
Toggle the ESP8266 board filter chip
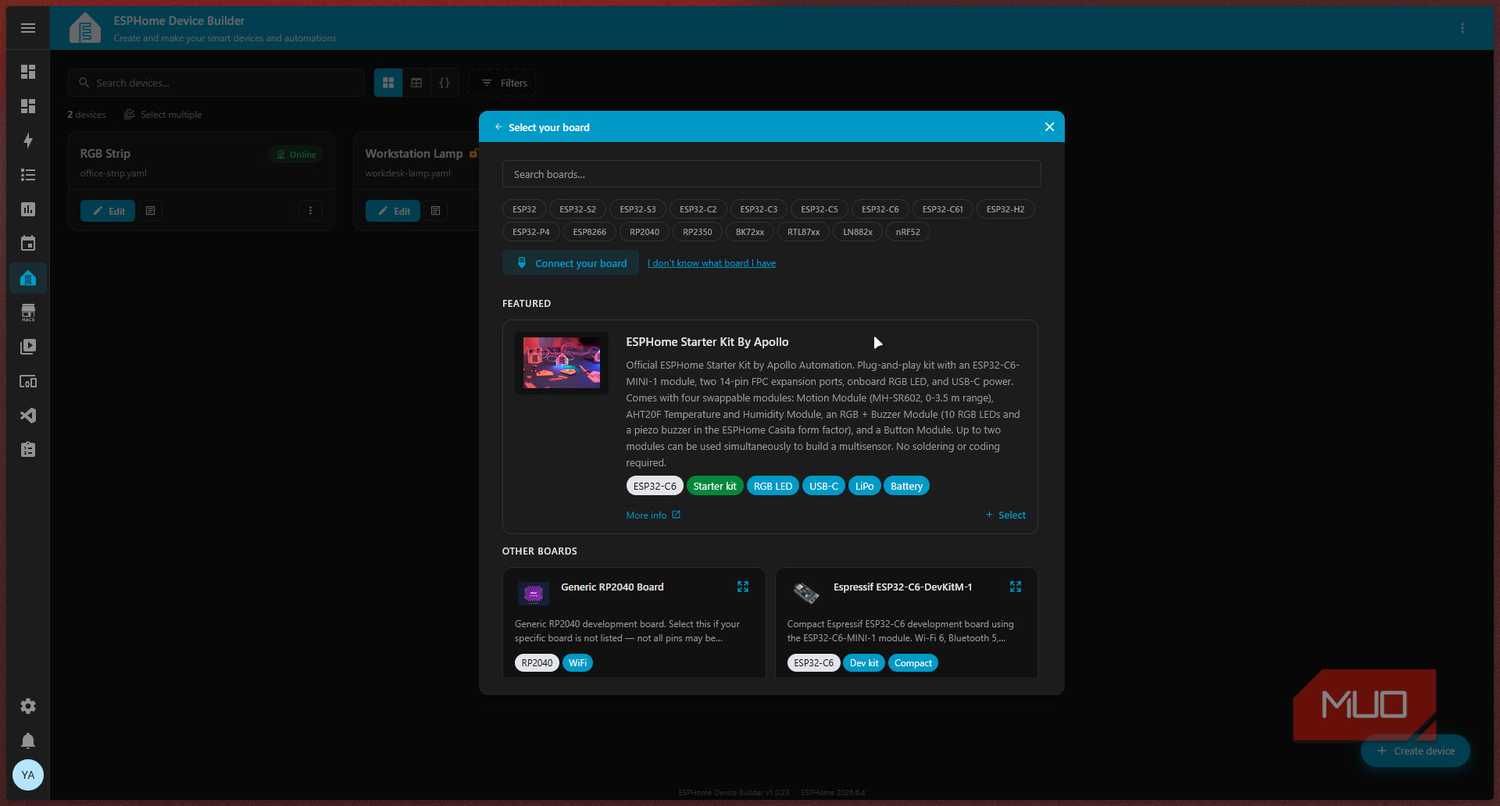[x=589, y=232]
